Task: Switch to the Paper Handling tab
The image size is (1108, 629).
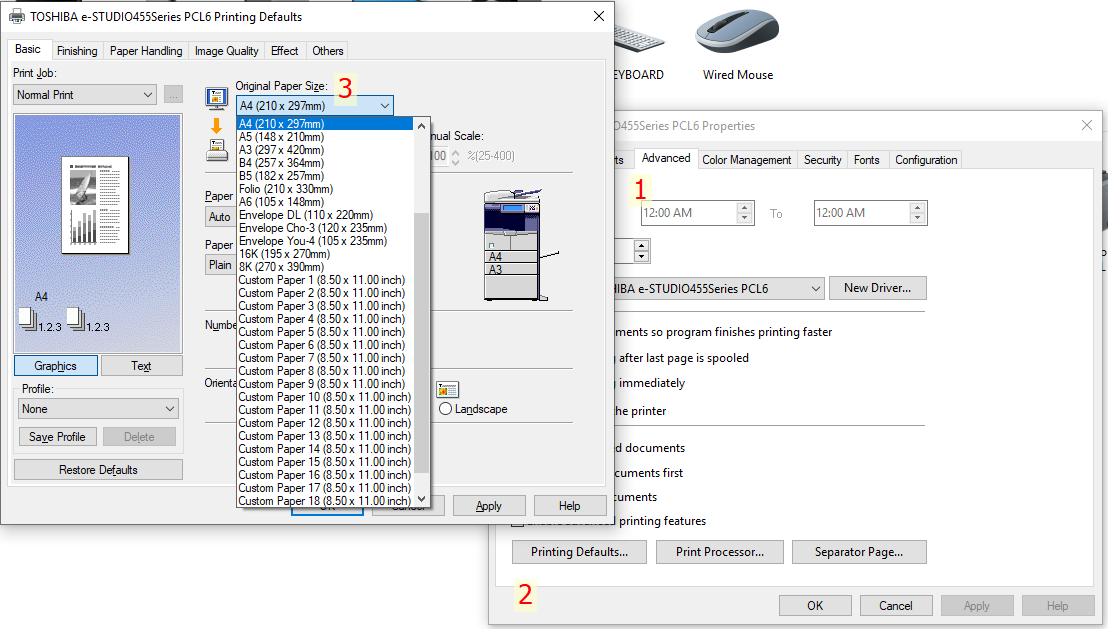Action: pyautogui.click(x=146, y=51)
